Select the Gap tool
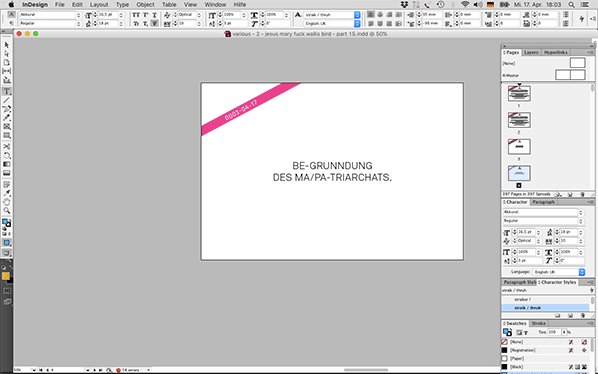 coord(6,71)
